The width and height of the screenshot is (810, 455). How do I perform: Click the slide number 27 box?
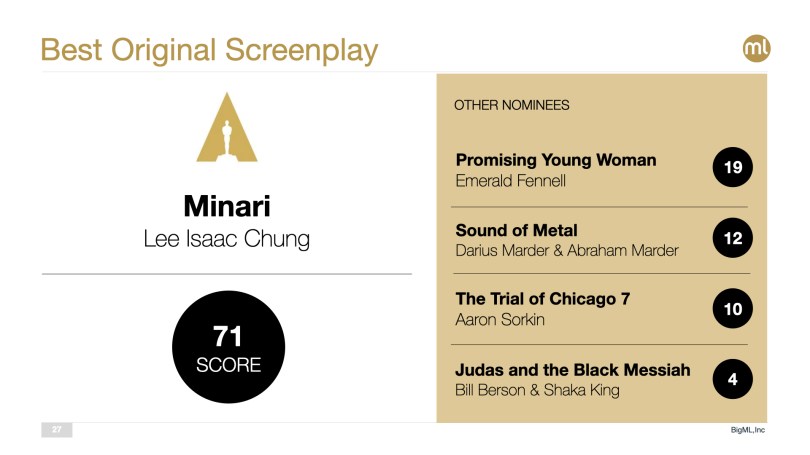coord(56,430)
